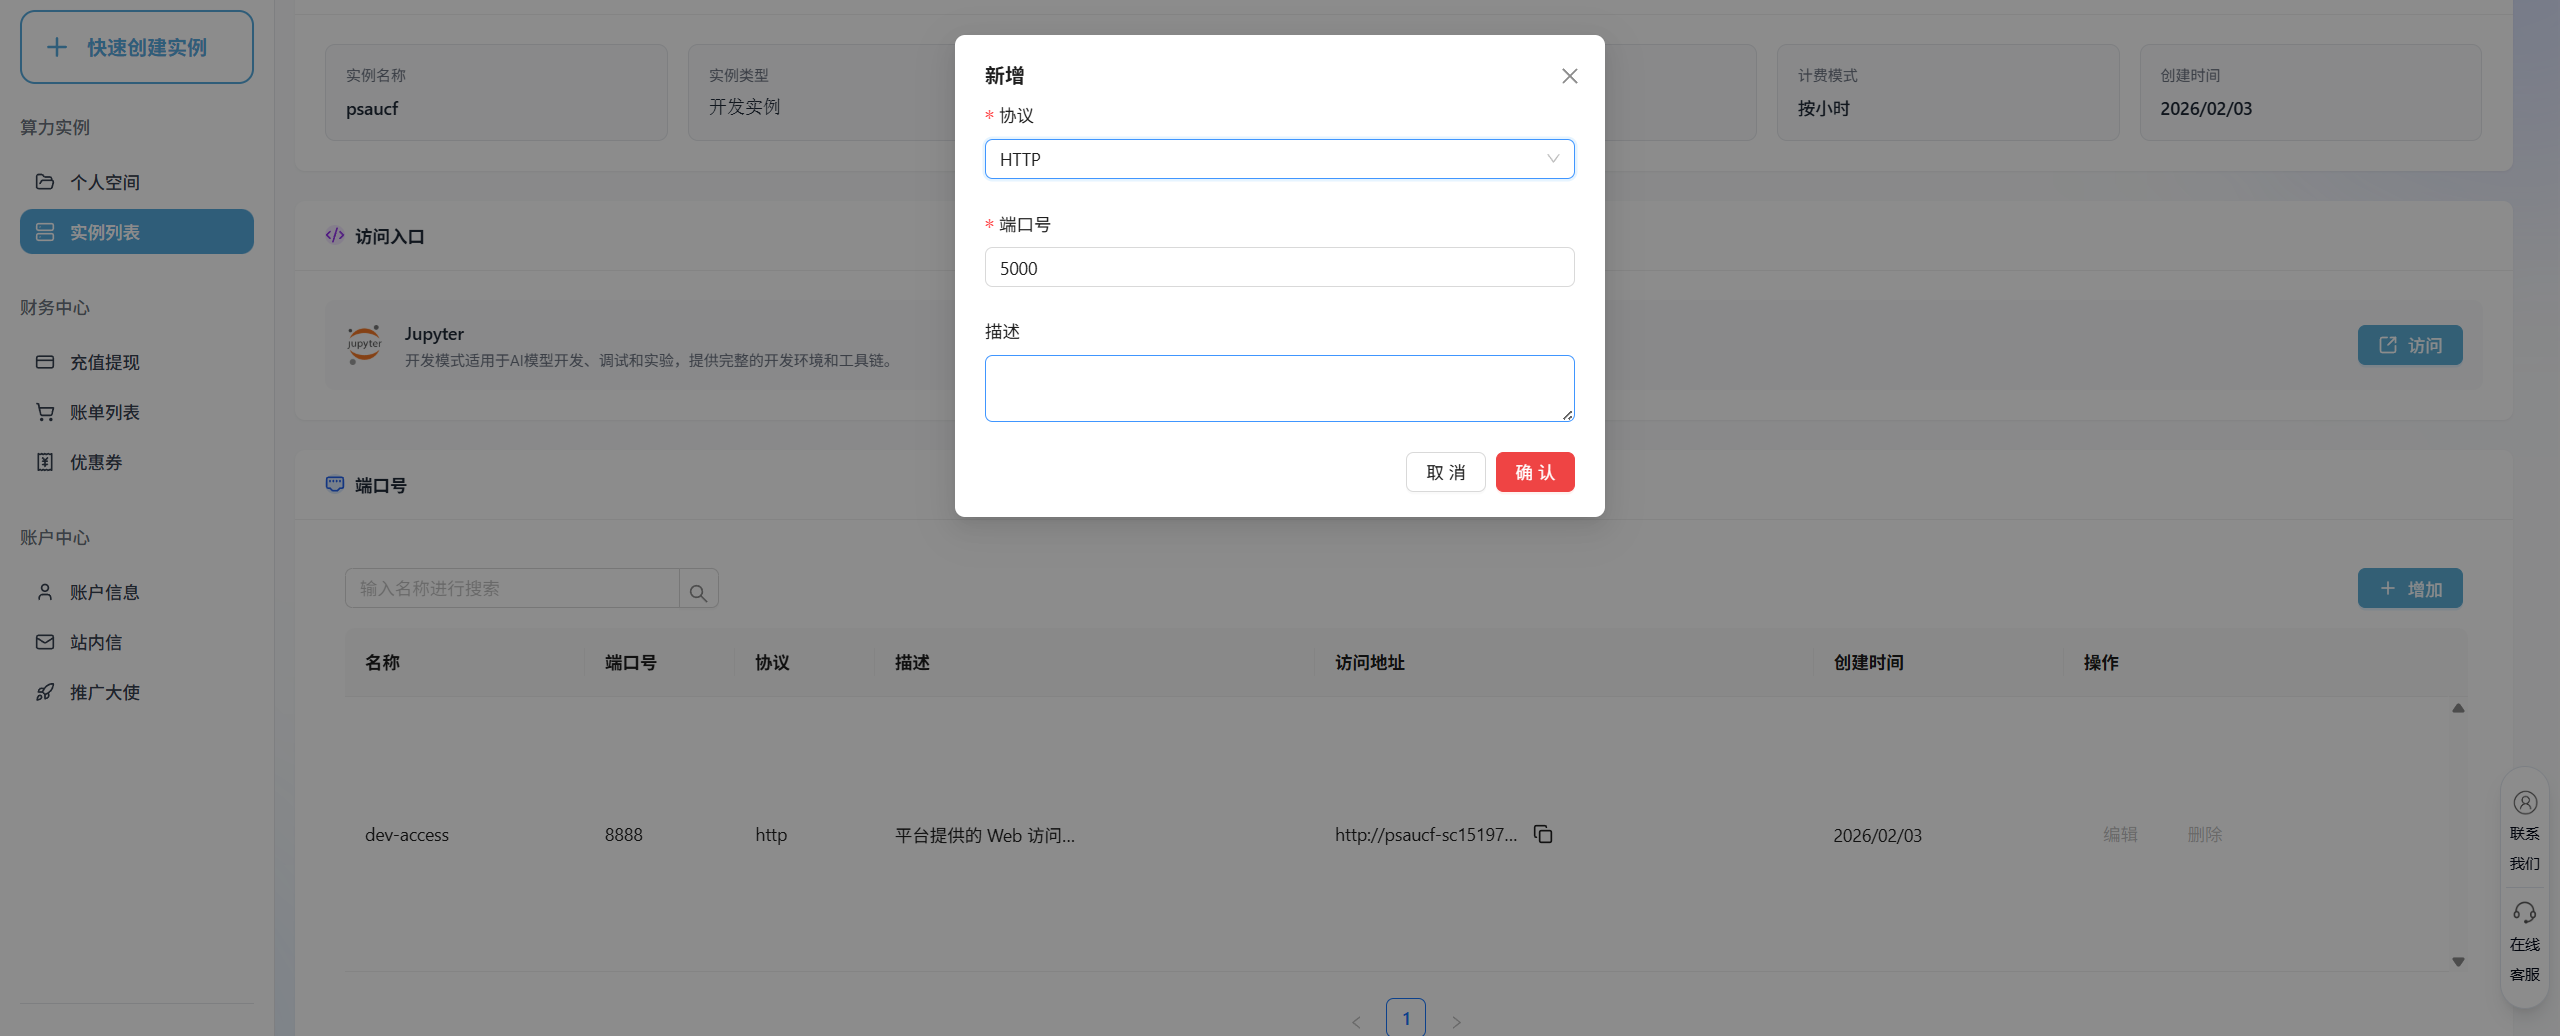Confirm the new port with 确认
The height and width of the screenshot is (1036, 2560).
coord(1535,471)
